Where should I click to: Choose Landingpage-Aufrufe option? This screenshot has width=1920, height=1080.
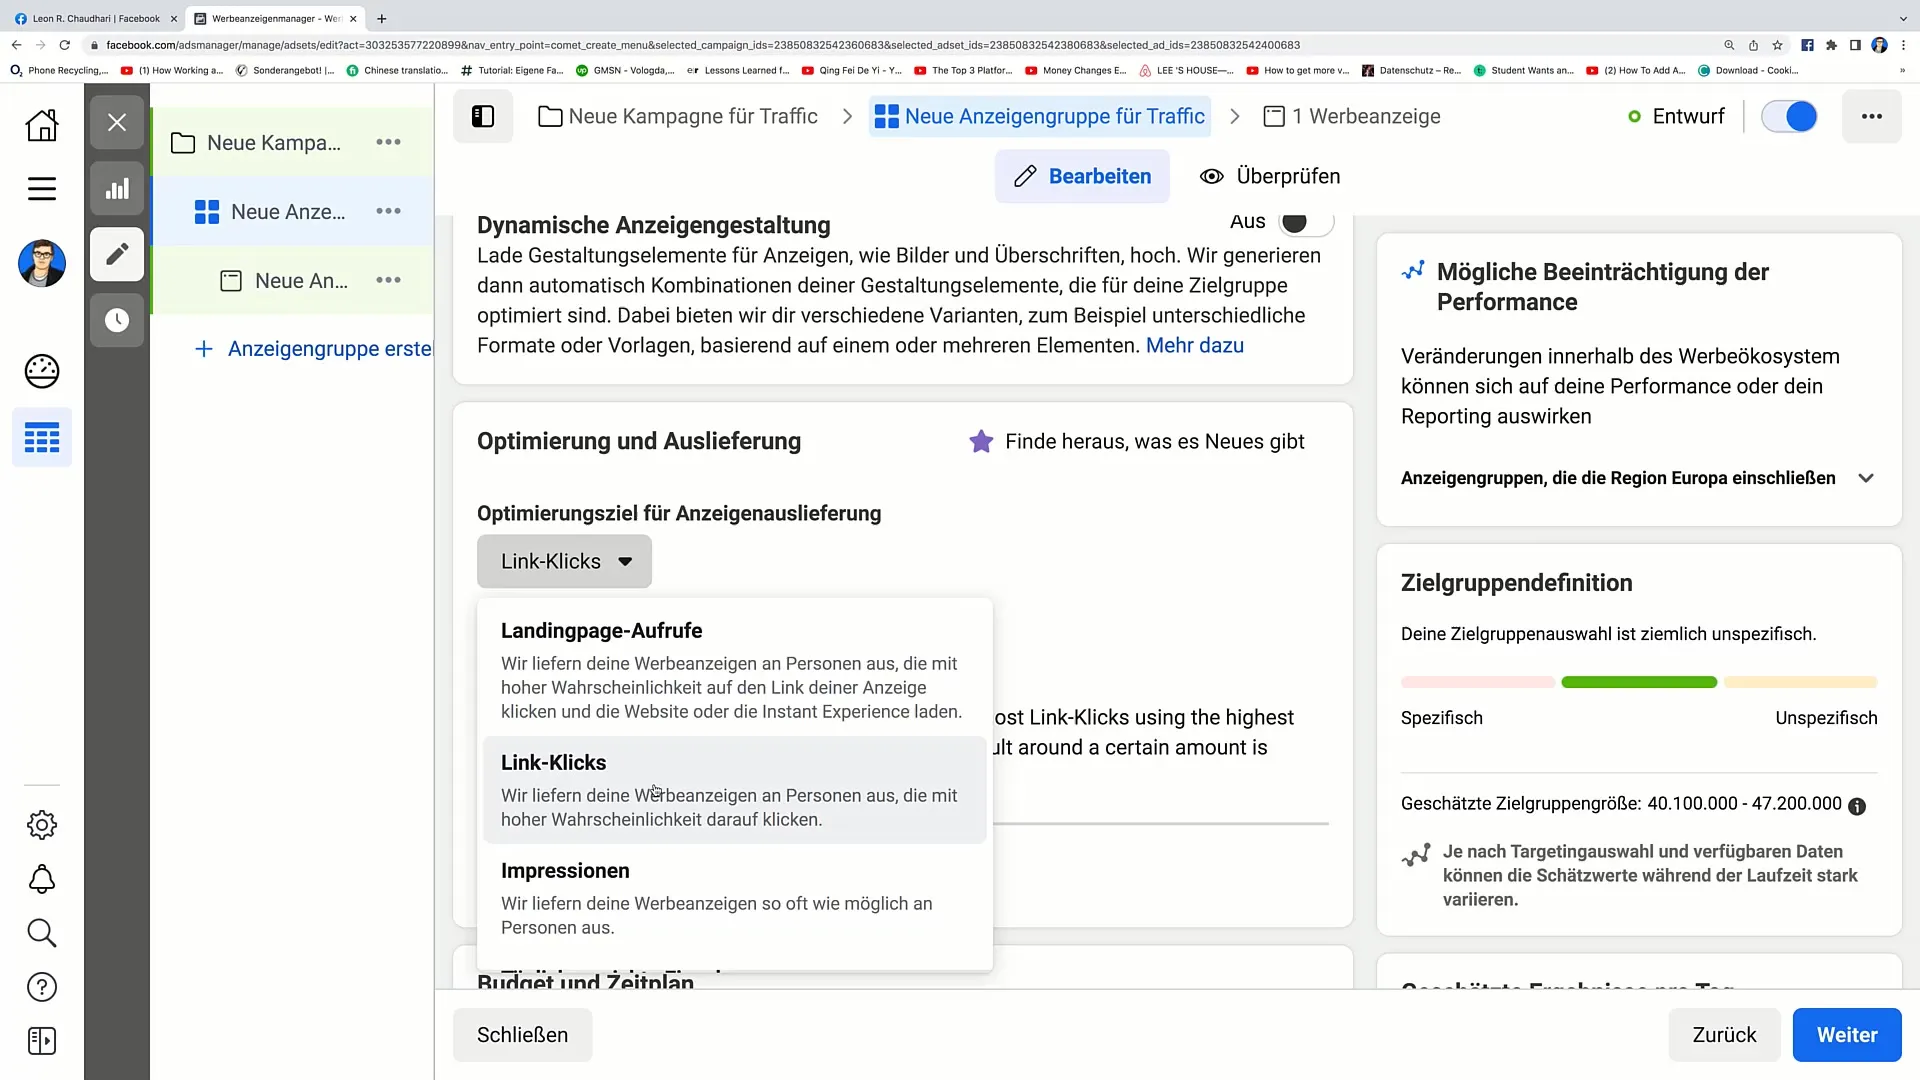[x=735, y=670]
